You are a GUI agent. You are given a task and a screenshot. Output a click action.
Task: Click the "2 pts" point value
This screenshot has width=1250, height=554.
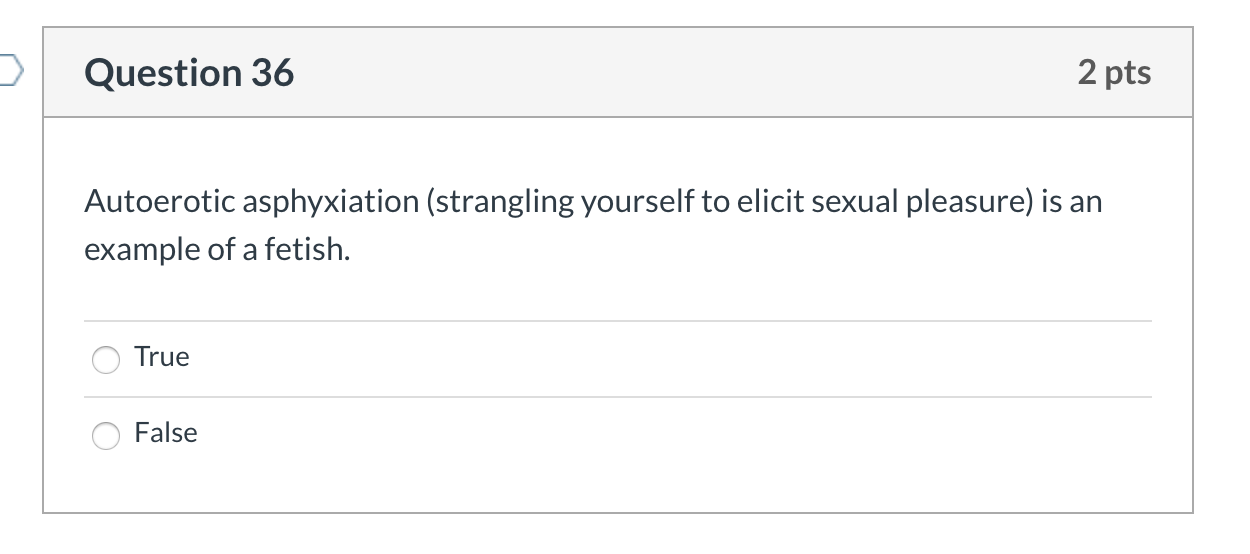1114,73
